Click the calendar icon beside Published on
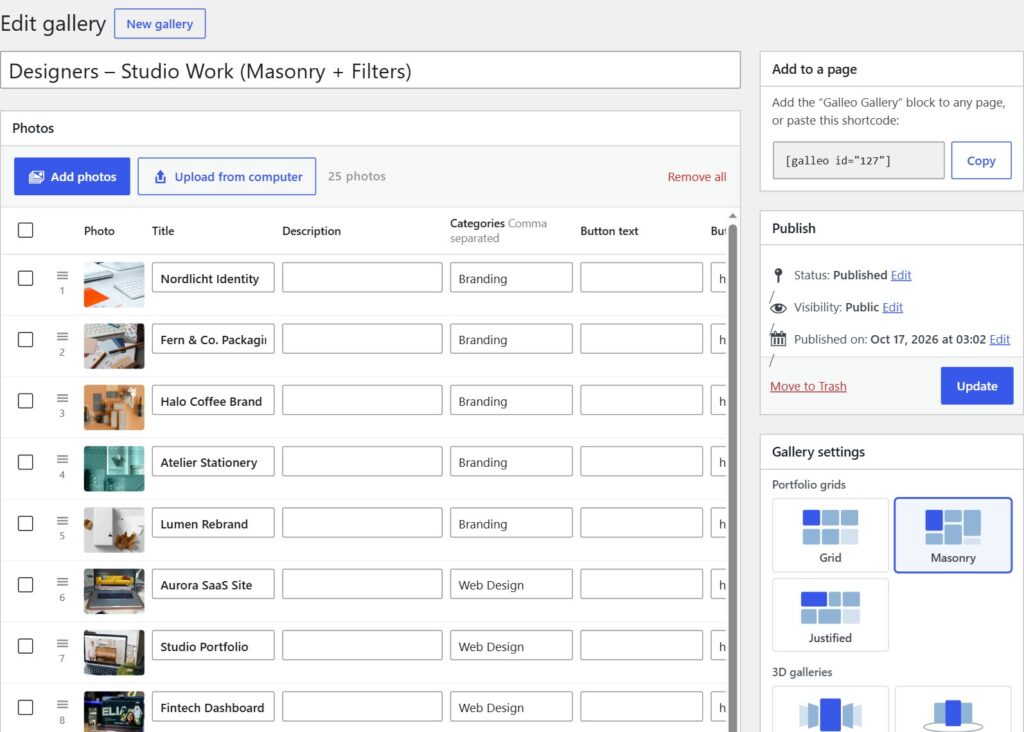The width and height of the screenshot is (1024, 732). [778, 339]
